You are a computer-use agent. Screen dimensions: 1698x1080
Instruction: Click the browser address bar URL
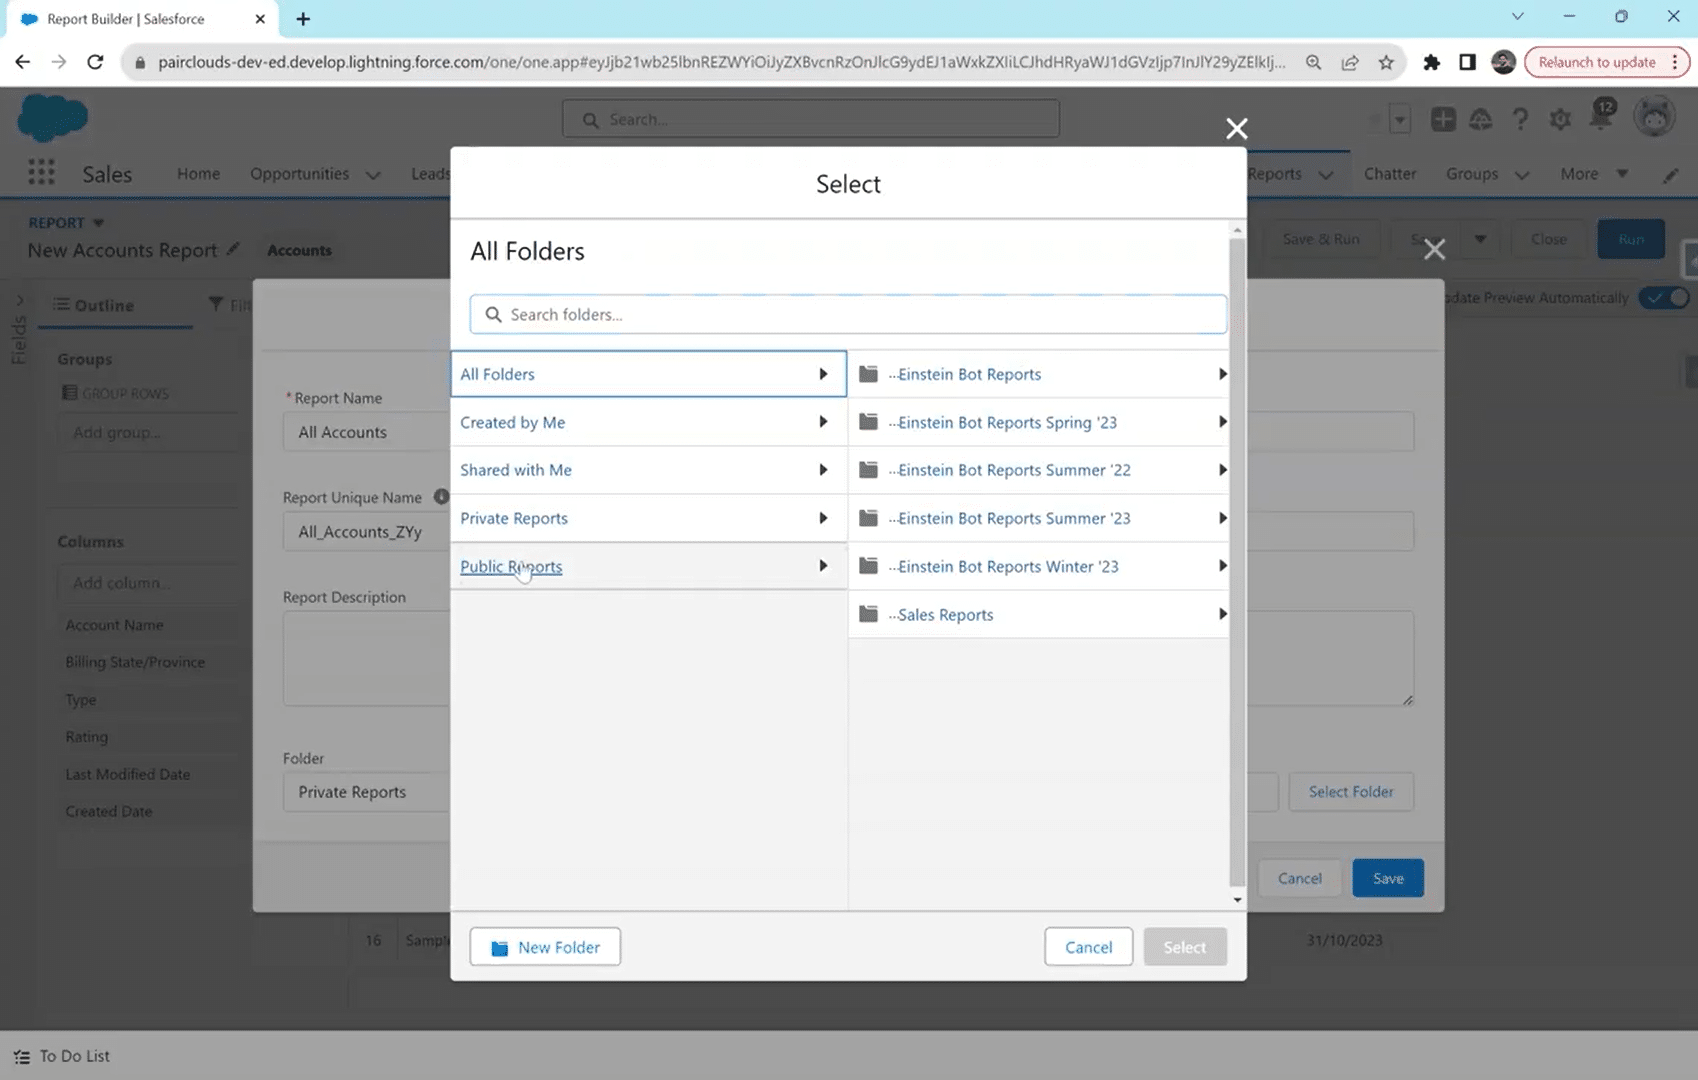pyautogui.click(x=721, y=62)
